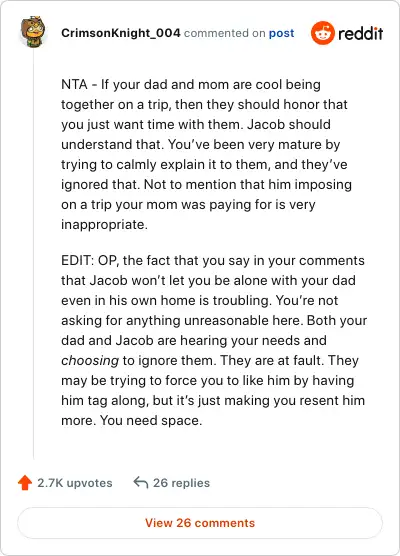
Task: Click the Reddit Snoo logo icon
Action: click(x=322, y=33)
